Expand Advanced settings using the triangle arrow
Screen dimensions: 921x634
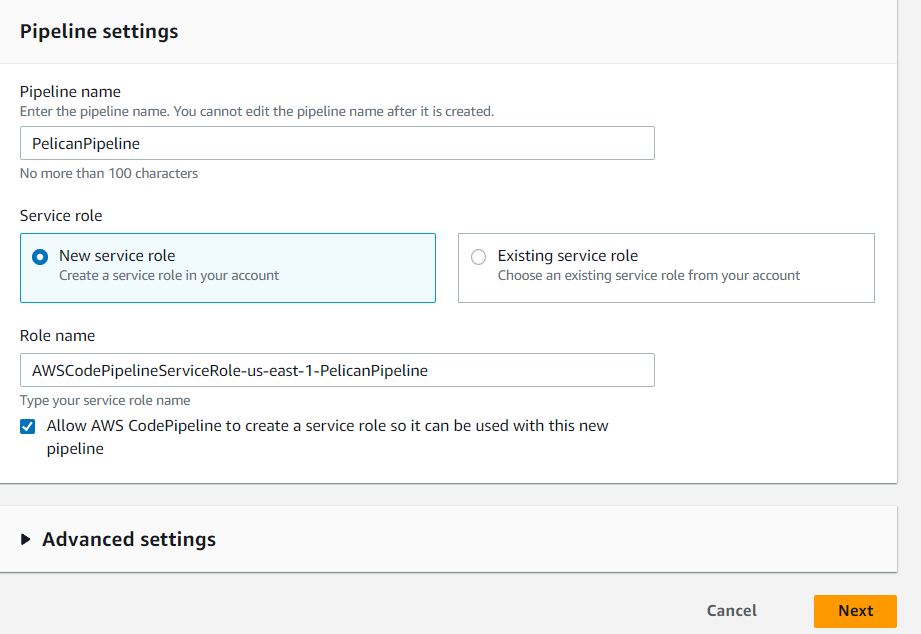(x=26, y=539)
